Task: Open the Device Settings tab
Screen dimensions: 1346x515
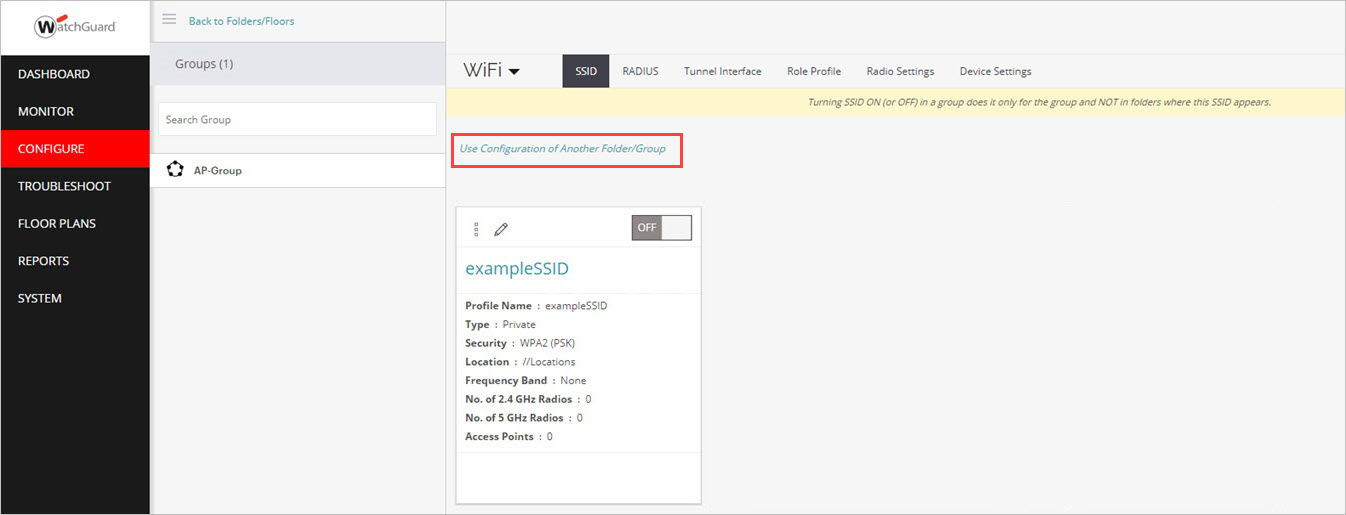Action: click(x=995, y=71)
